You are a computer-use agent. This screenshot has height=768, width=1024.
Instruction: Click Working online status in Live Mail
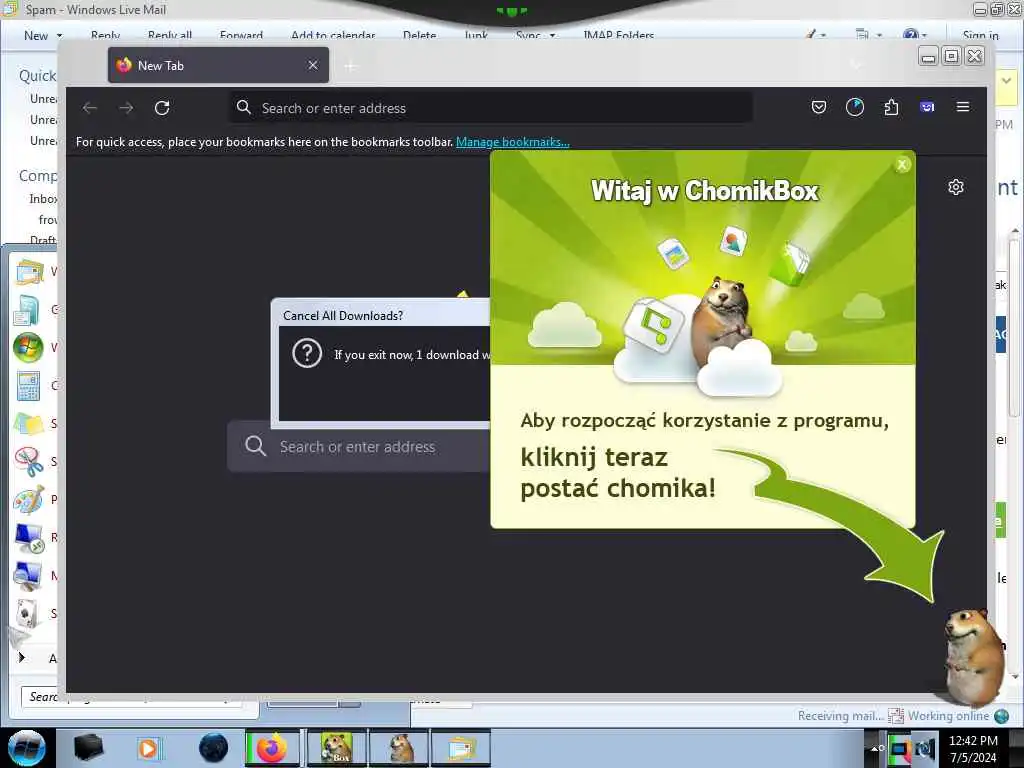click(948, 716)
